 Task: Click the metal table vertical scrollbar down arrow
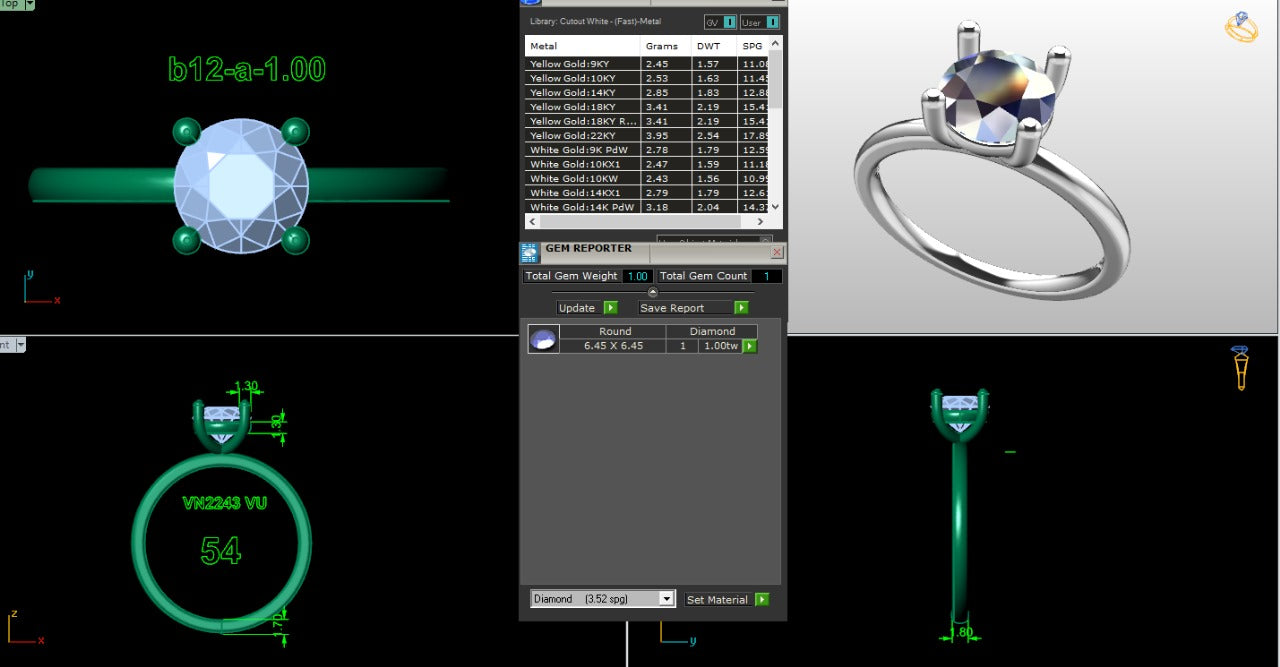776,206
